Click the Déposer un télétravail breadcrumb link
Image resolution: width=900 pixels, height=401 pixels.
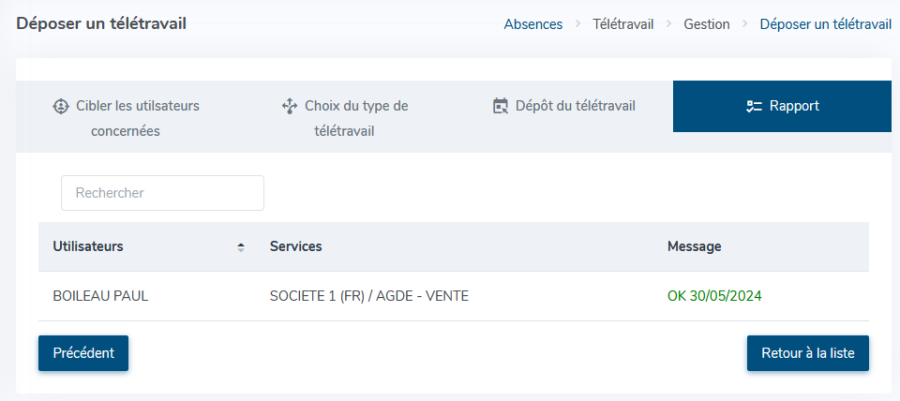(825, 25)
